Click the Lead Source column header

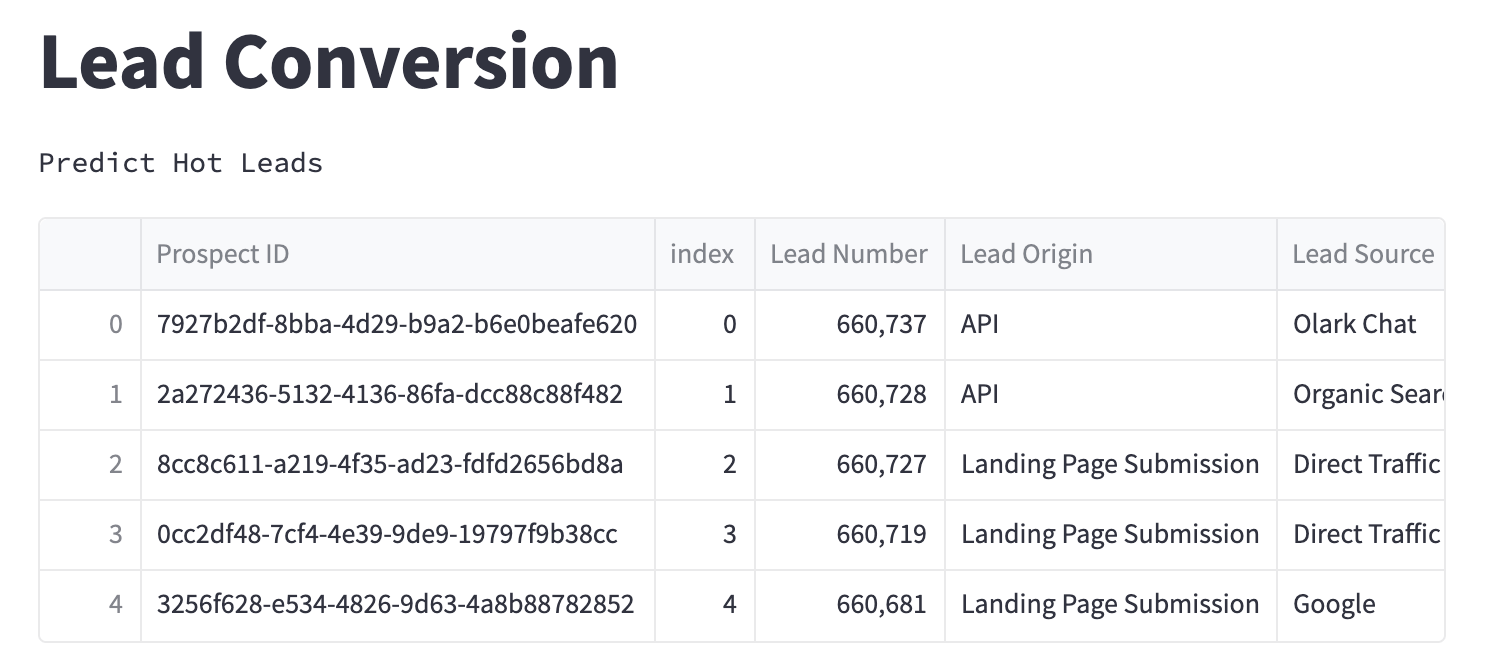pyautogui.click(x=1361, y=254)
